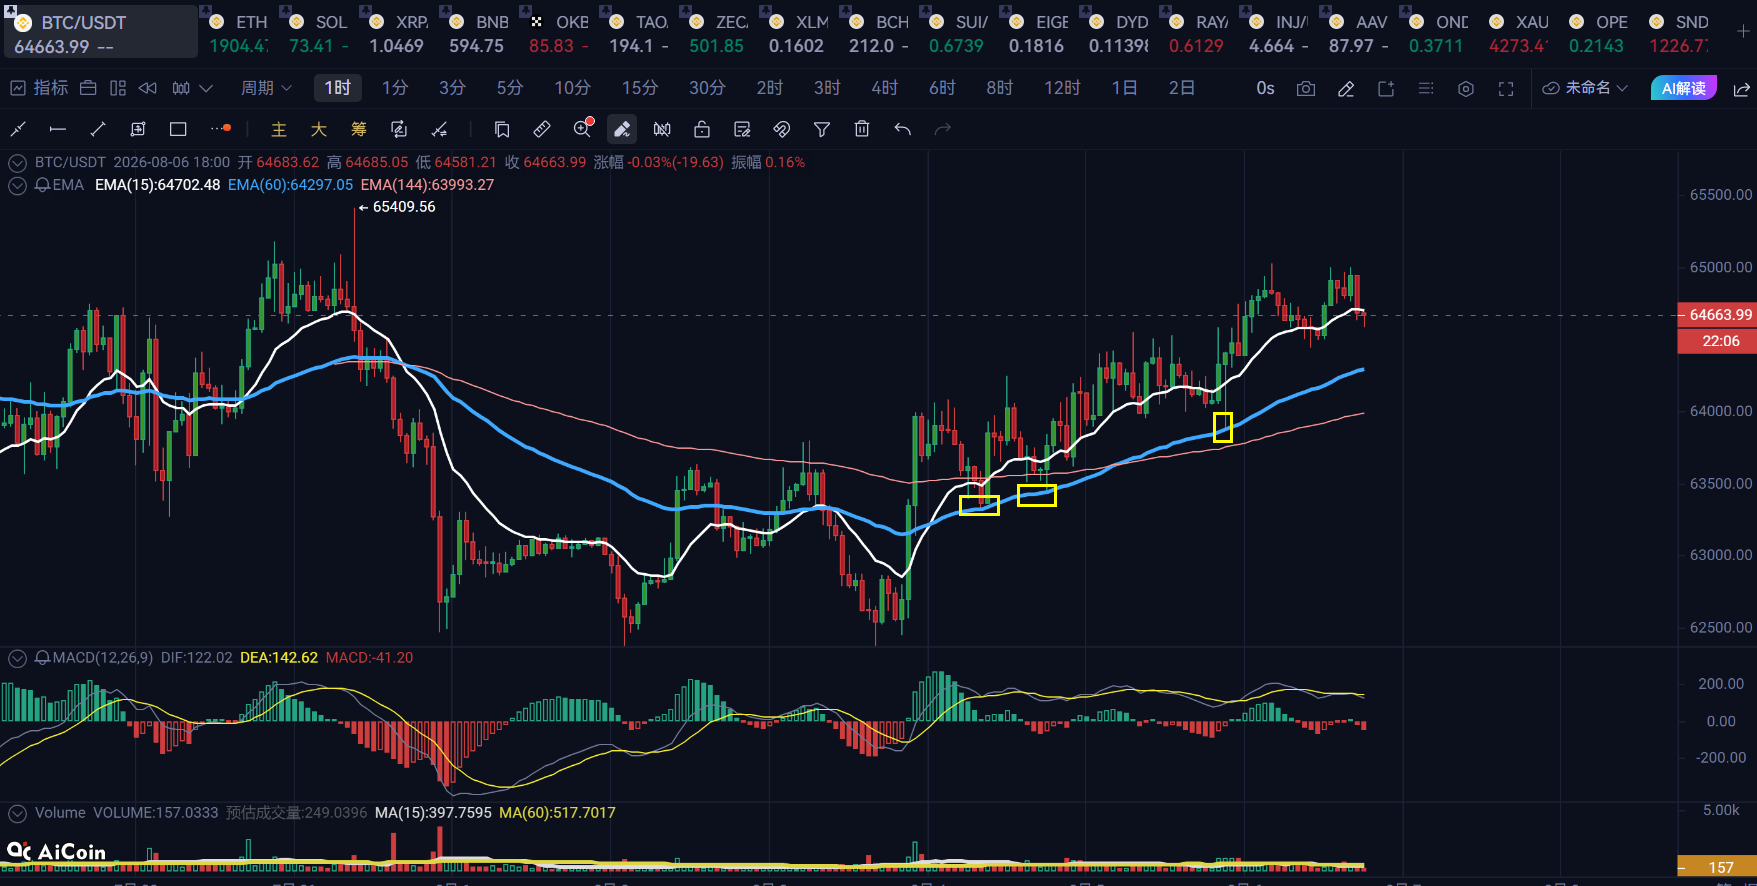Open chart settings hexagon icon

click(1465, 88)
